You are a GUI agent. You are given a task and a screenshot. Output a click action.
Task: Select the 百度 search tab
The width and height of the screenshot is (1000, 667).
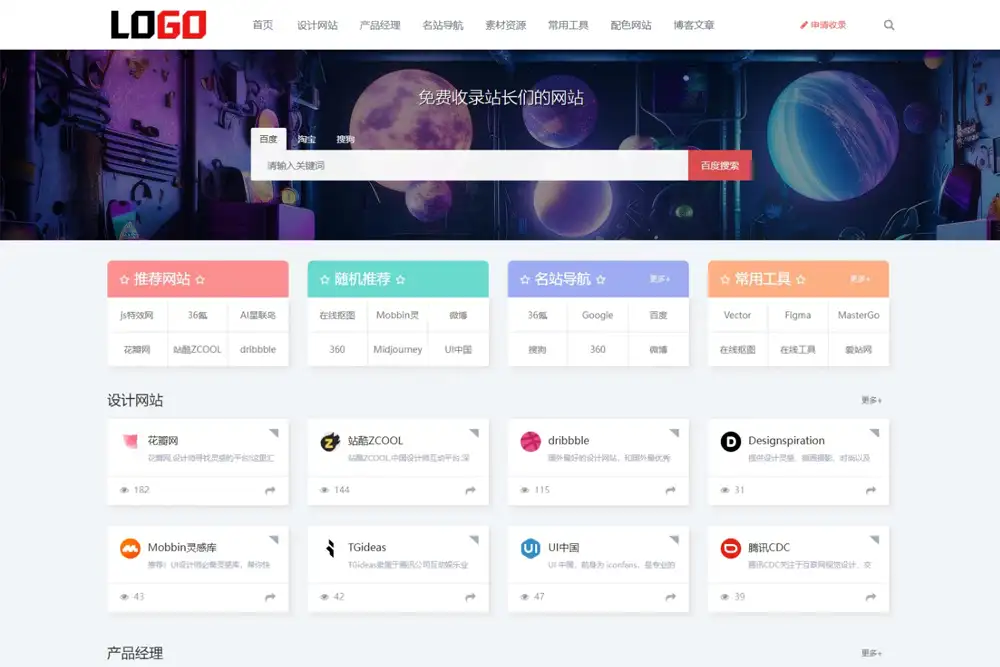pos(268,139)
